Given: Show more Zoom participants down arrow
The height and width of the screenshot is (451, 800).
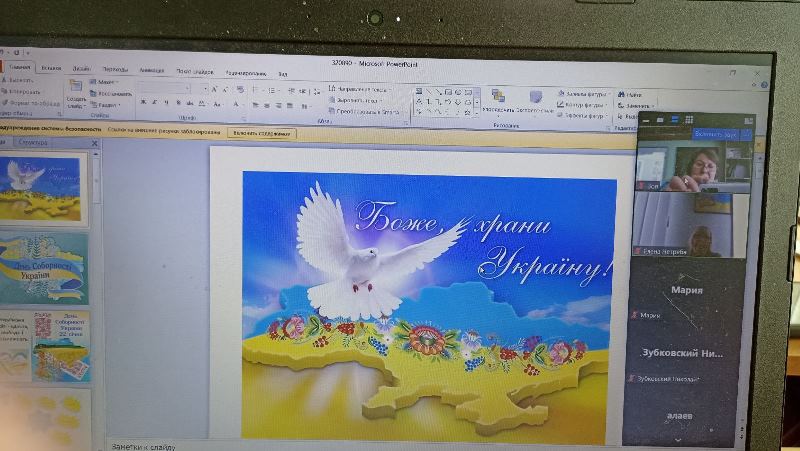Looking at the screenshot, I should click(678, 440).
